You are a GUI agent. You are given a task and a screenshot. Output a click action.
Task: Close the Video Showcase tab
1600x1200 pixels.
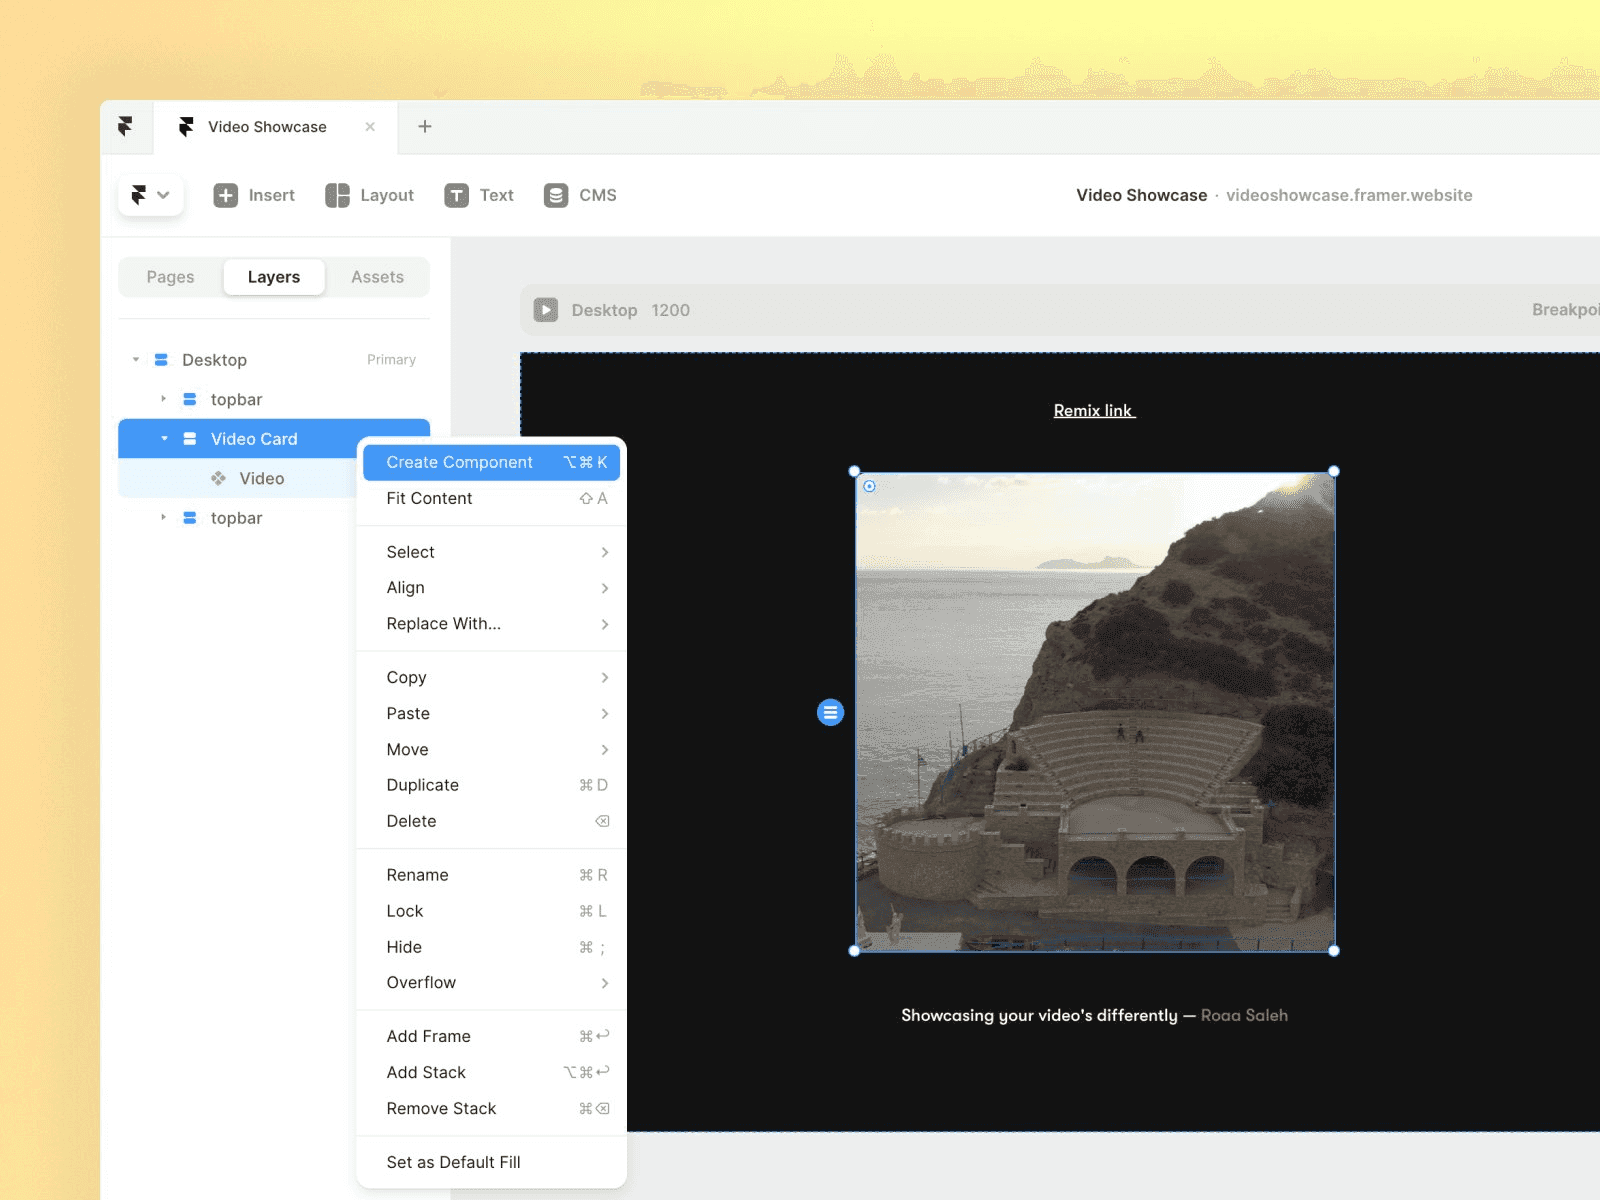pos(370,126)
